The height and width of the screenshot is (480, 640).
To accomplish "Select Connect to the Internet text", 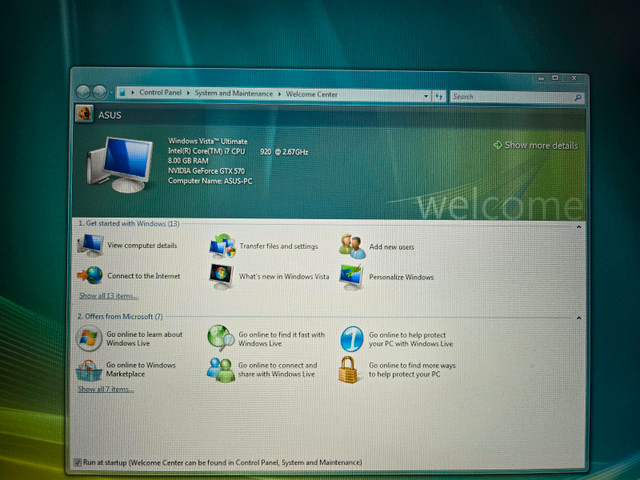I will tap(144, 276).
